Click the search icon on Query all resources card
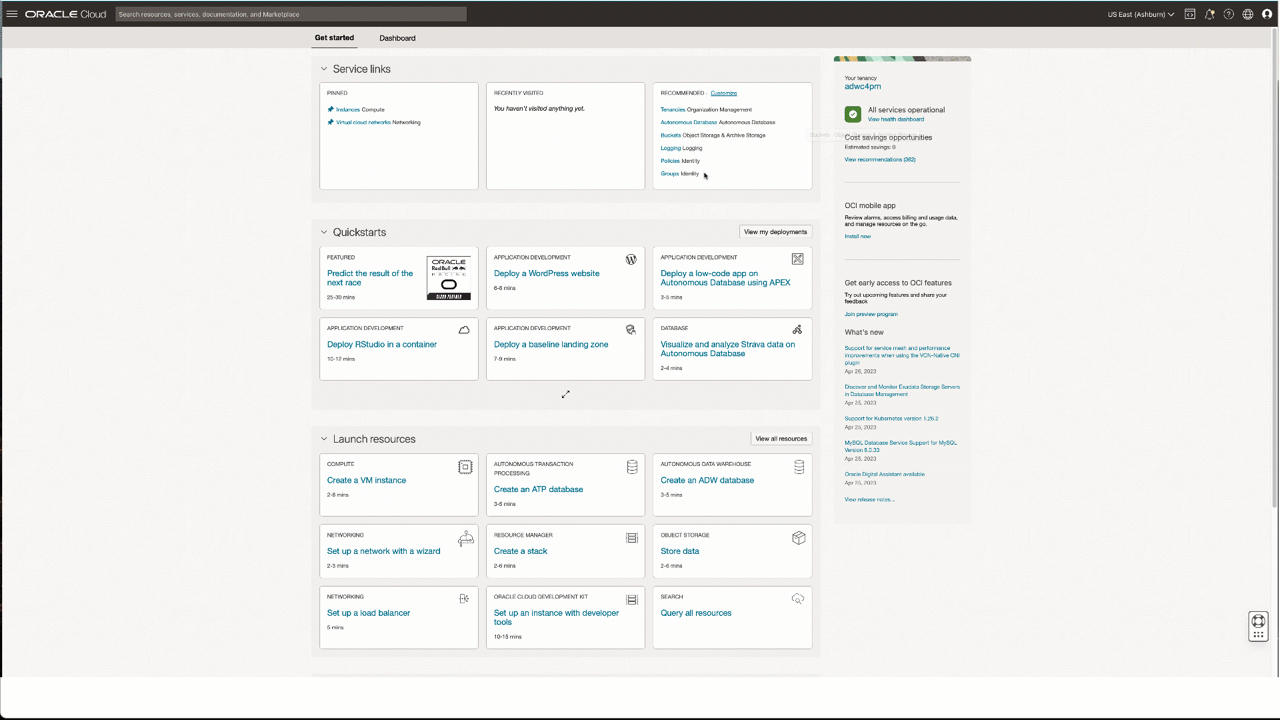 point(798,599)
